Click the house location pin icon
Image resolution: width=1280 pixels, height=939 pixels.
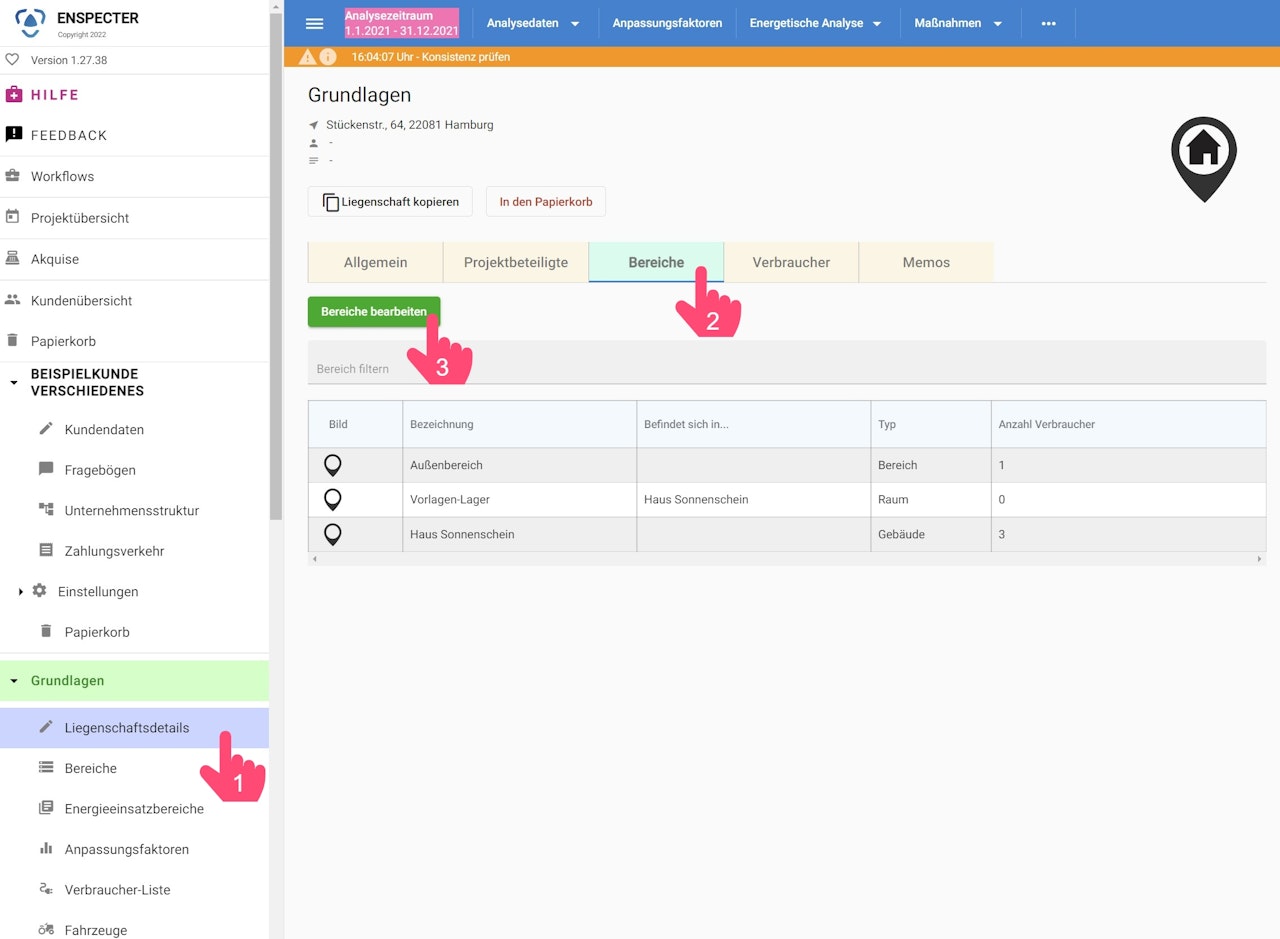tap(1204, 159)
